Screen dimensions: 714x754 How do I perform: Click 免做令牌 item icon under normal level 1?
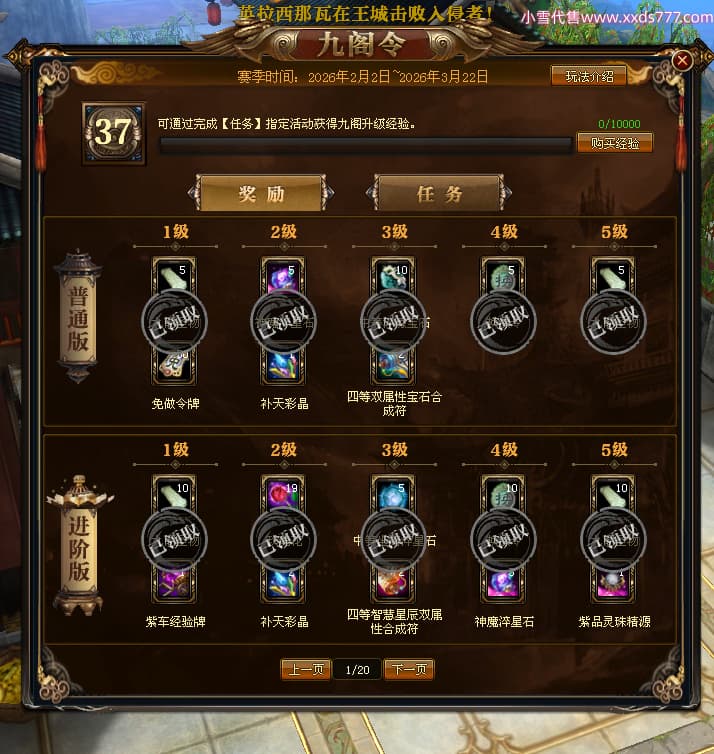point(174,367)
